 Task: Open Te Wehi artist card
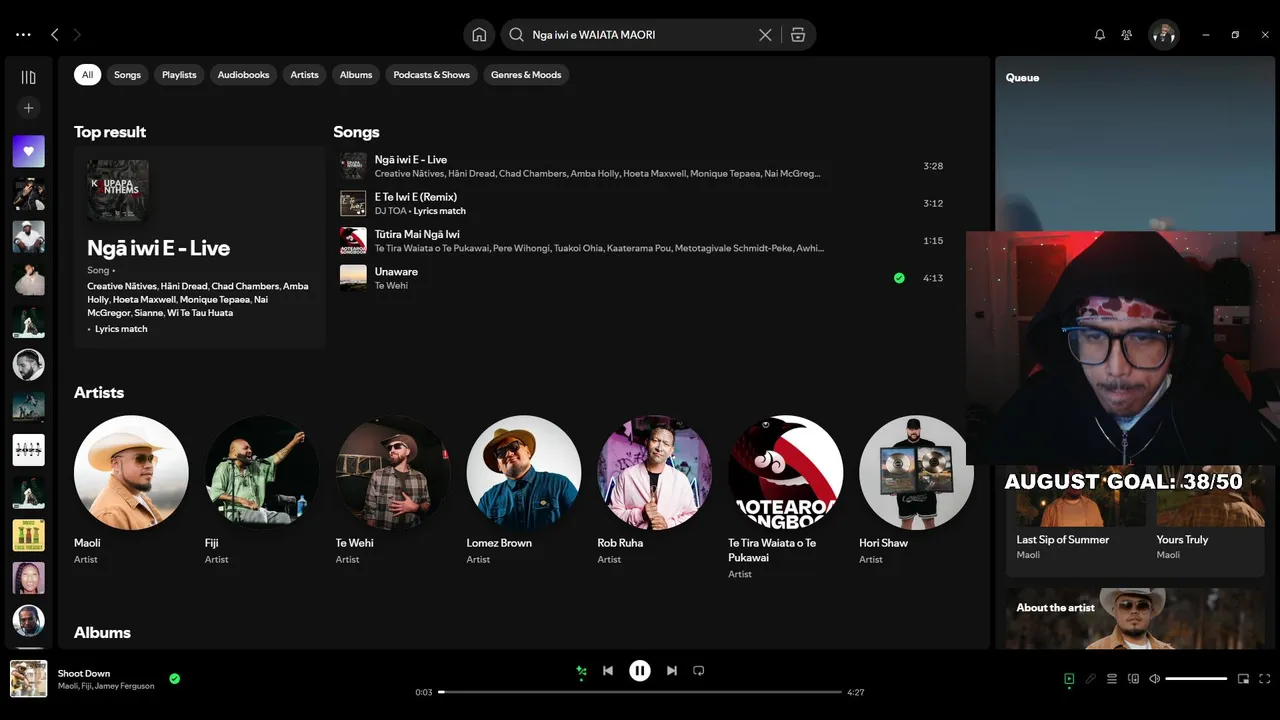pyautogui.click(x=393, y=491)
